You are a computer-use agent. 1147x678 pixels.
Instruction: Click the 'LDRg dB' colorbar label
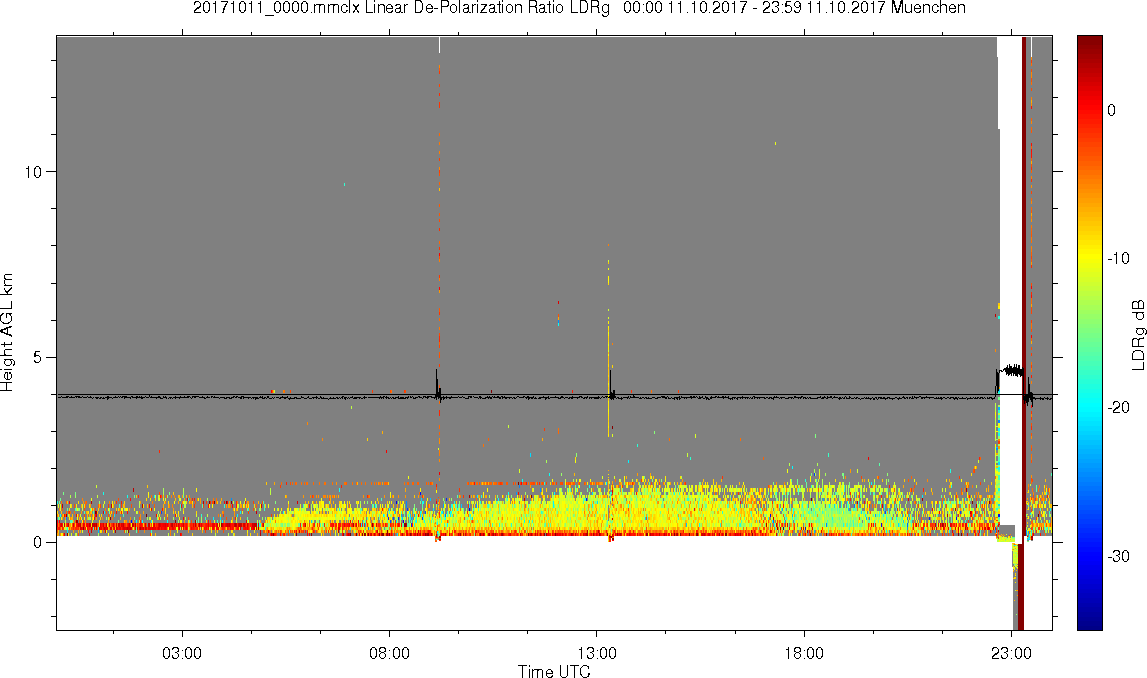1137,334
